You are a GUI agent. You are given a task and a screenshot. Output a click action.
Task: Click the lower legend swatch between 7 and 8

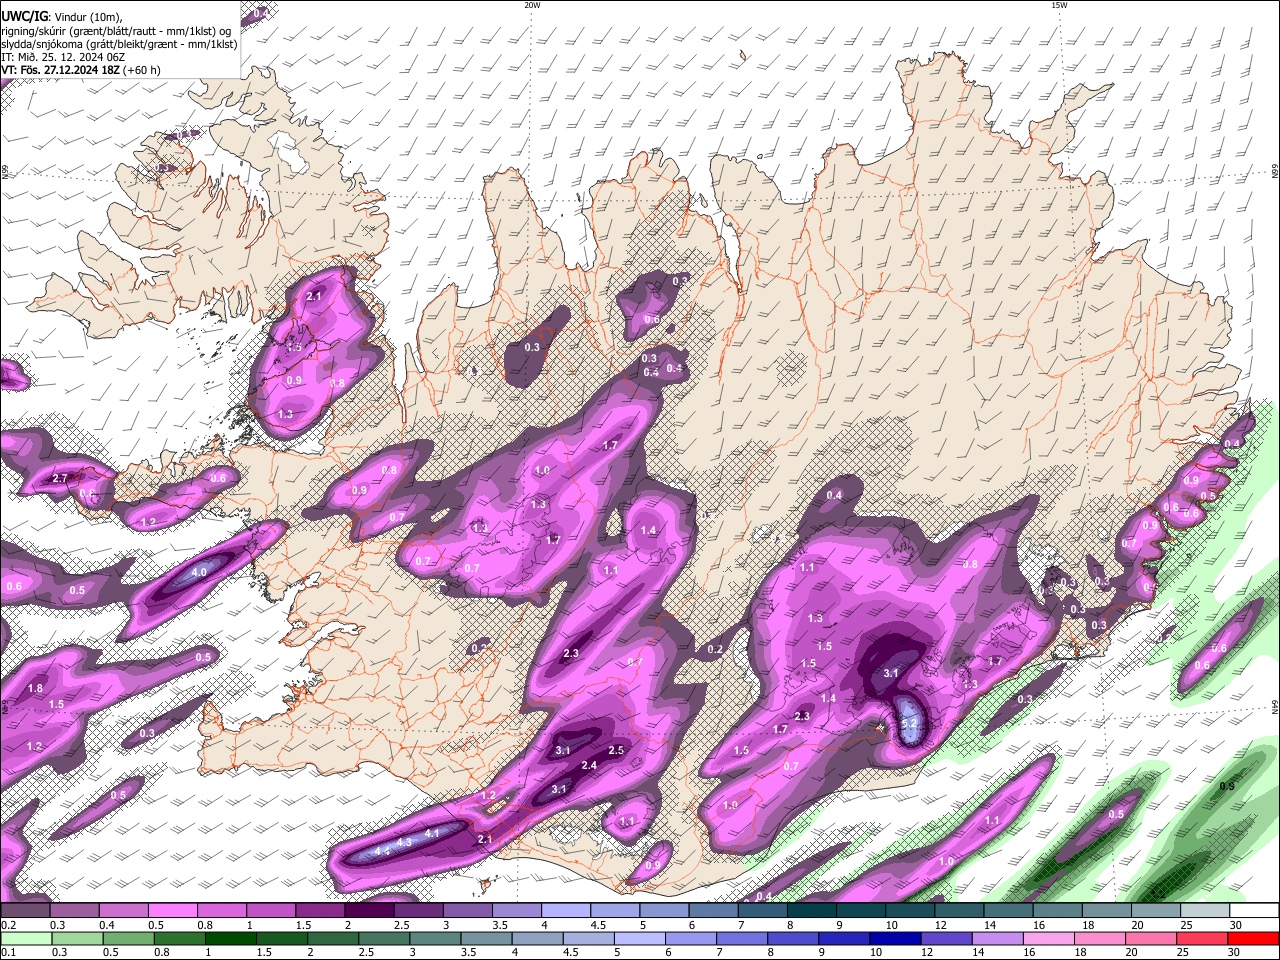coord(742,938)
